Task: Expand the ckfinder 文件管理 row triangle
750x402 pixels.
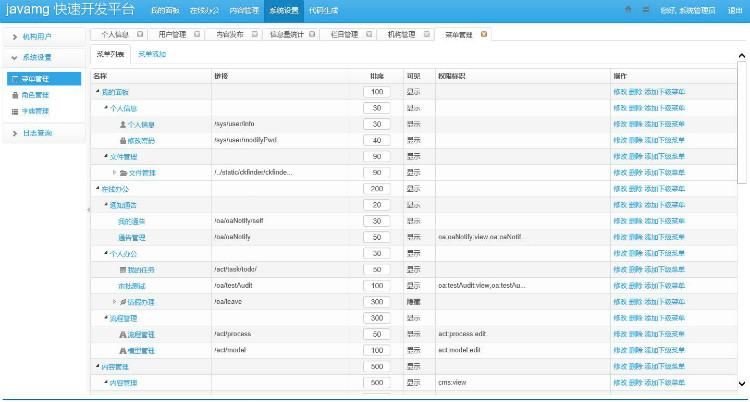Action: pos(114,172)
